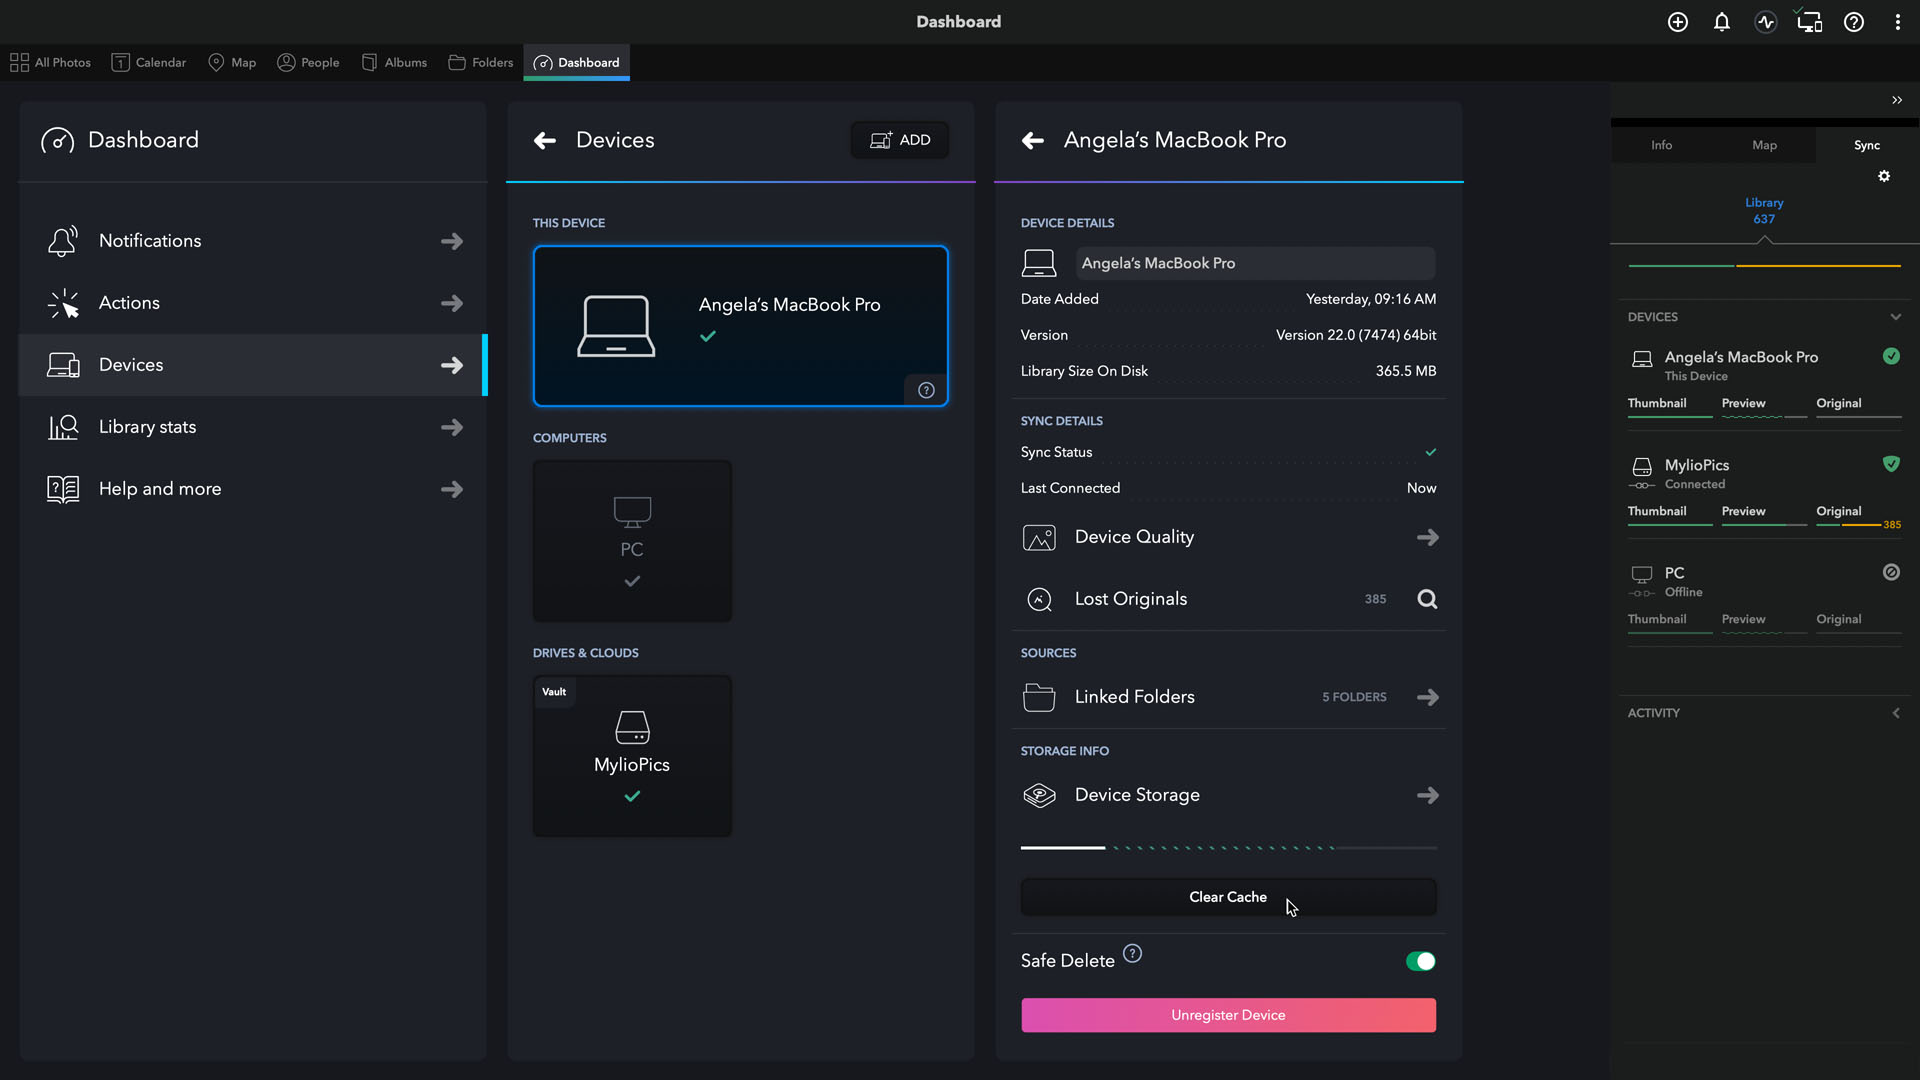The height and width of the screenshot is (1080, 1920).
Task: Expand Linked Folders arrow
Action: click(1427, 697)
